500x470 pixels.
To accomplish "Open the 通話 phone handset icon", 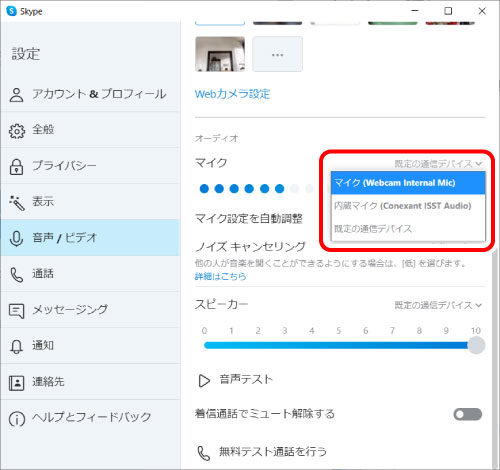I will point(16,275).
